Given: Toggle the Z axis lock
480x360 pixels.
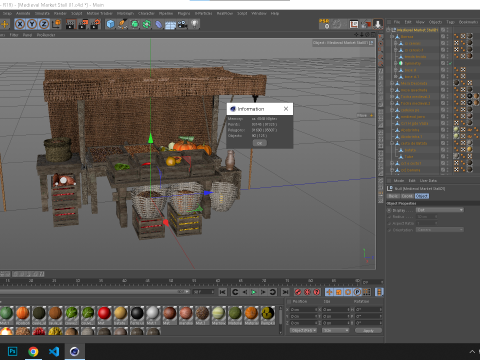Looking at the screenshot, I should coord(44,24).
